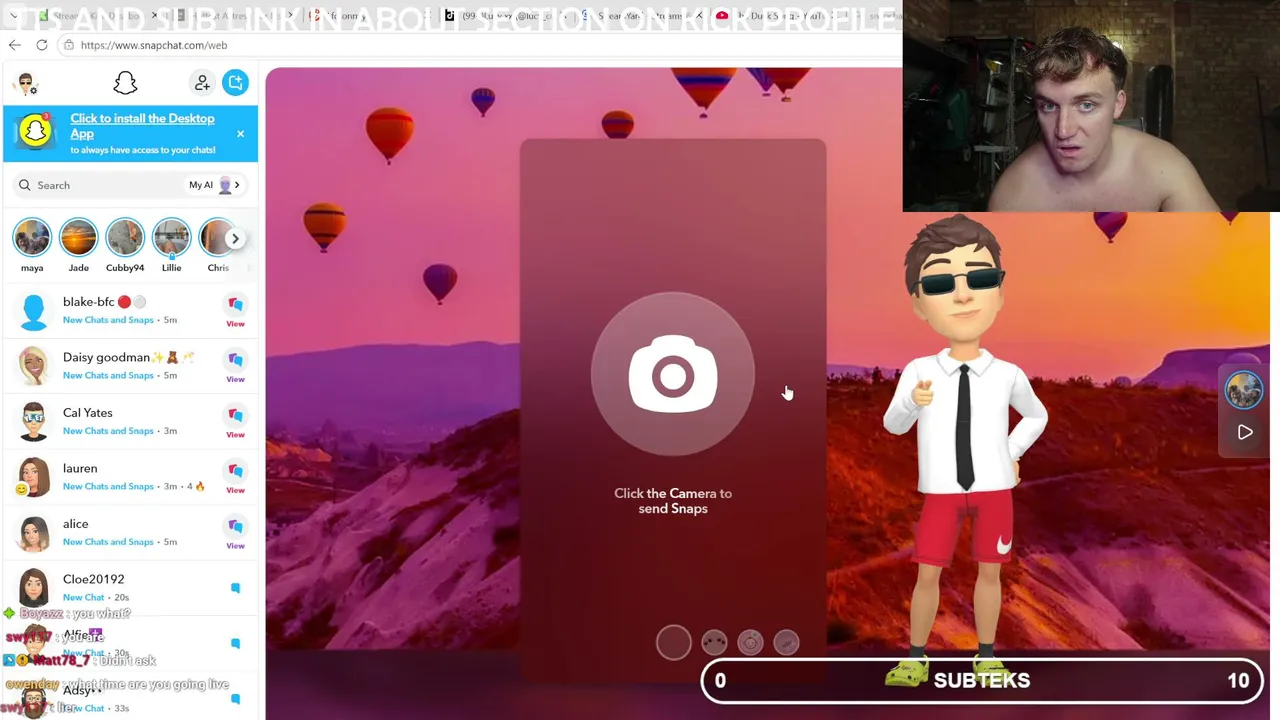View the new snap from Daisy goodman

[235, 366]
